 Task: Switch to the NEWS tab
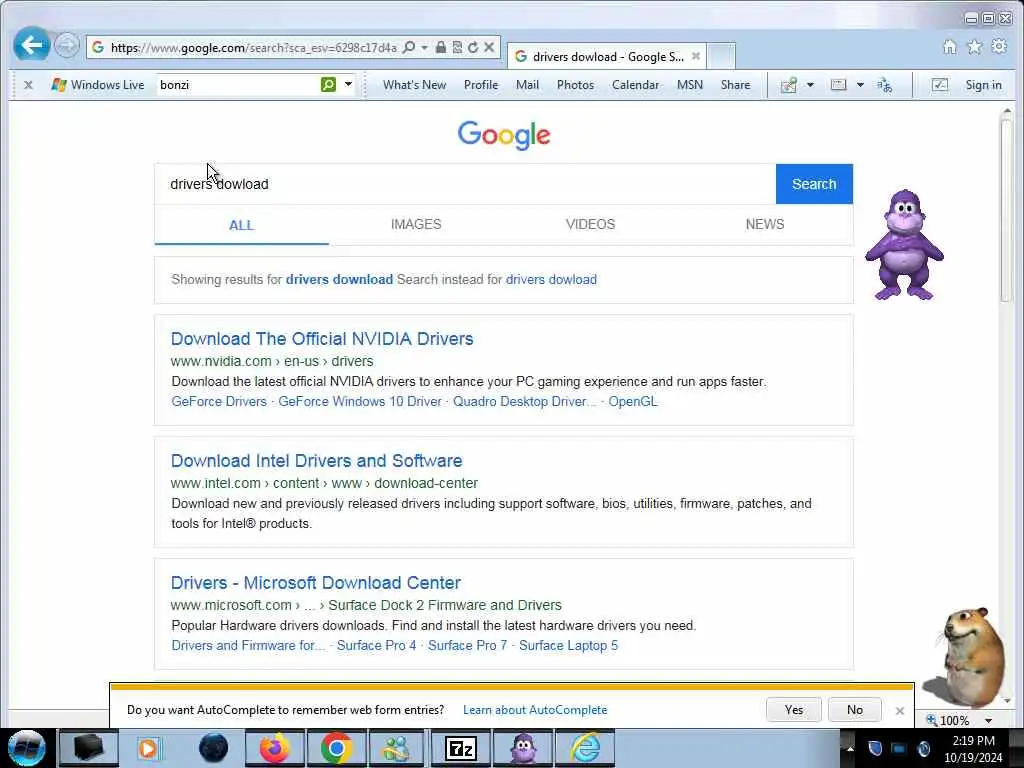[x=765, y=225]
